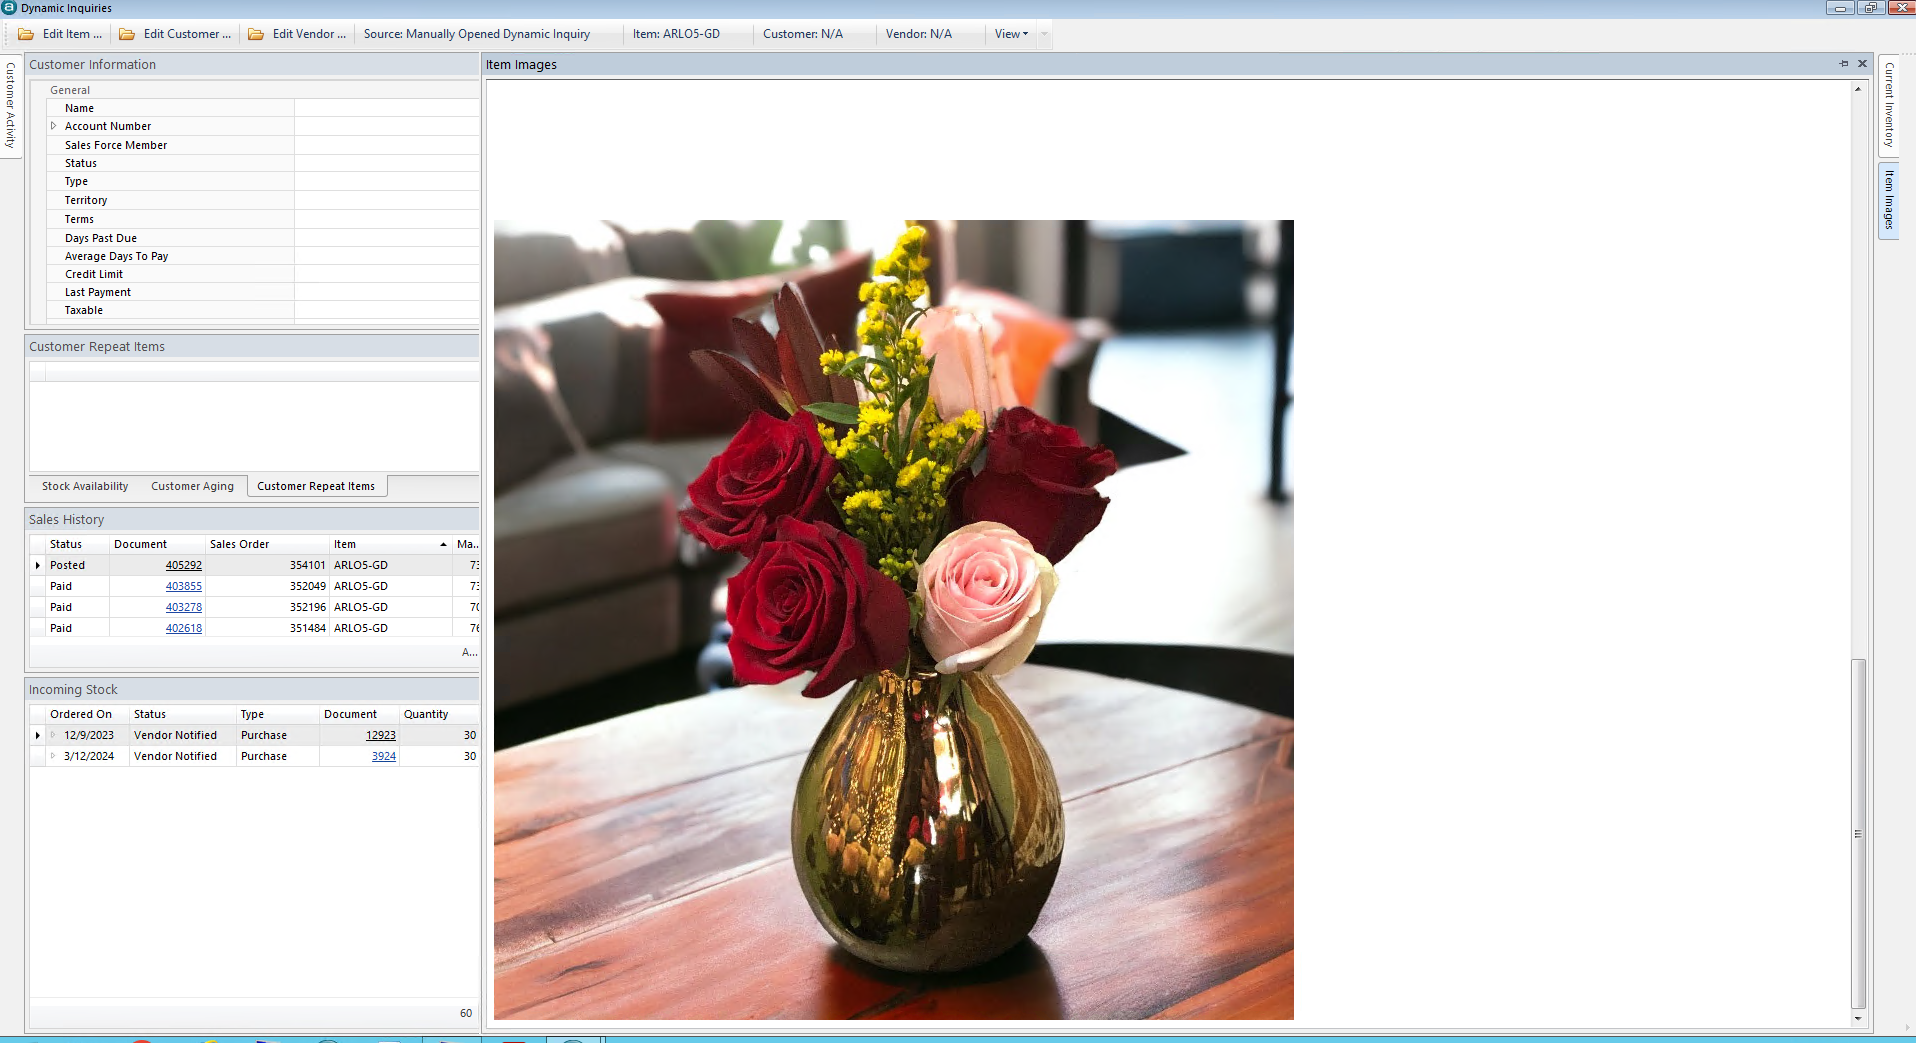Viewport: 1916px width, 1043px height.
Task: Switch to the Customer Aging tab
Action: (192, 486)
